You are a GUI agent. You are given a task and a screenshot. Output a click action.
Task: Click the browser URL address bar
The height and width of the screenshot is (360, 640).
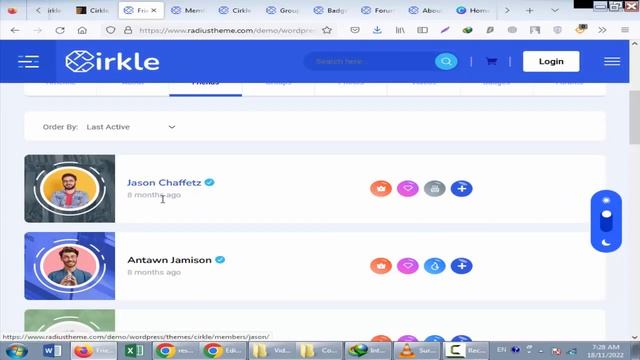tap(227, 30)
